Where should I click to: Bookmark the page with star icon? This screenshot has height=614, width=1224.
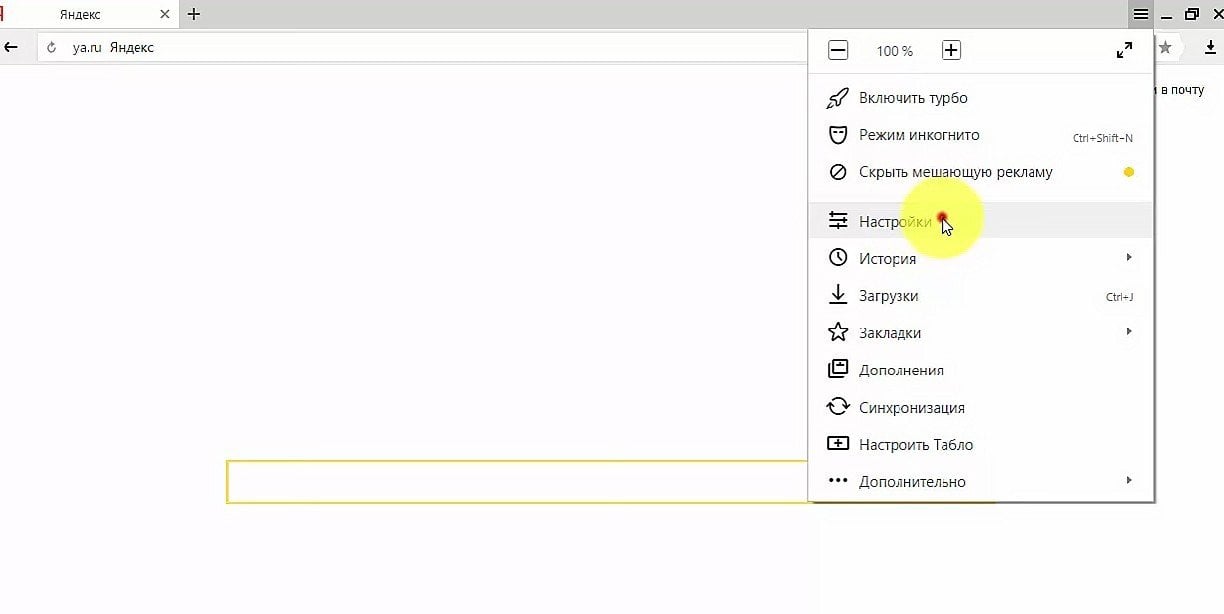tap(1165, 47)
